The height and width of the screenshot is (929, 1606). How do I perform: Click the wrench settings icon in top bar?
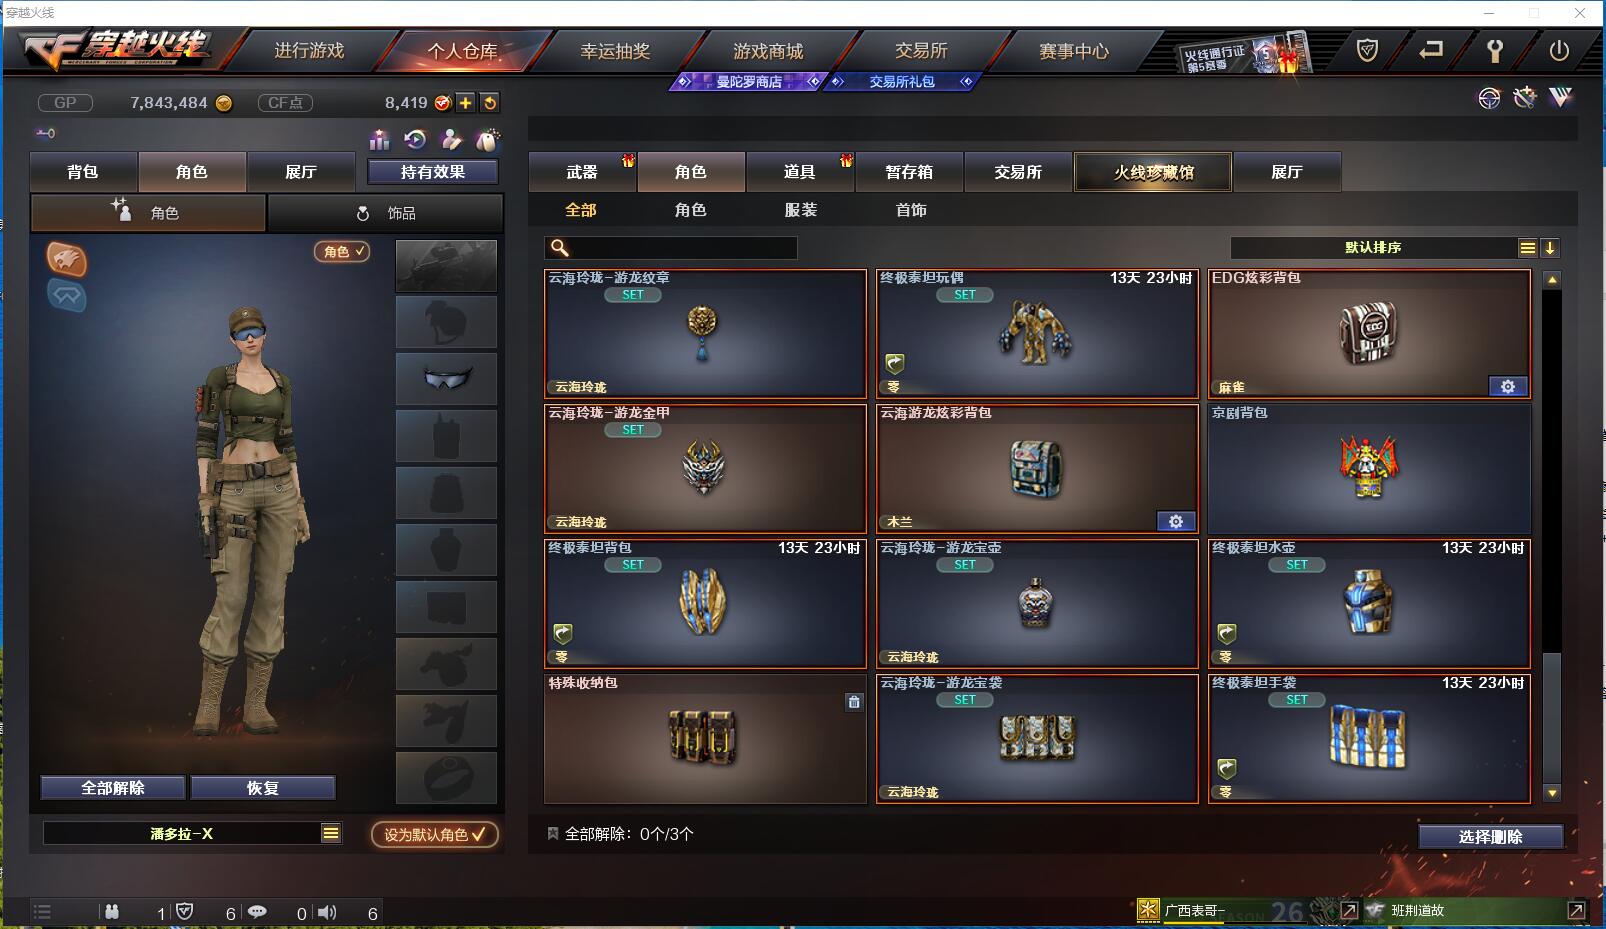1494,50
